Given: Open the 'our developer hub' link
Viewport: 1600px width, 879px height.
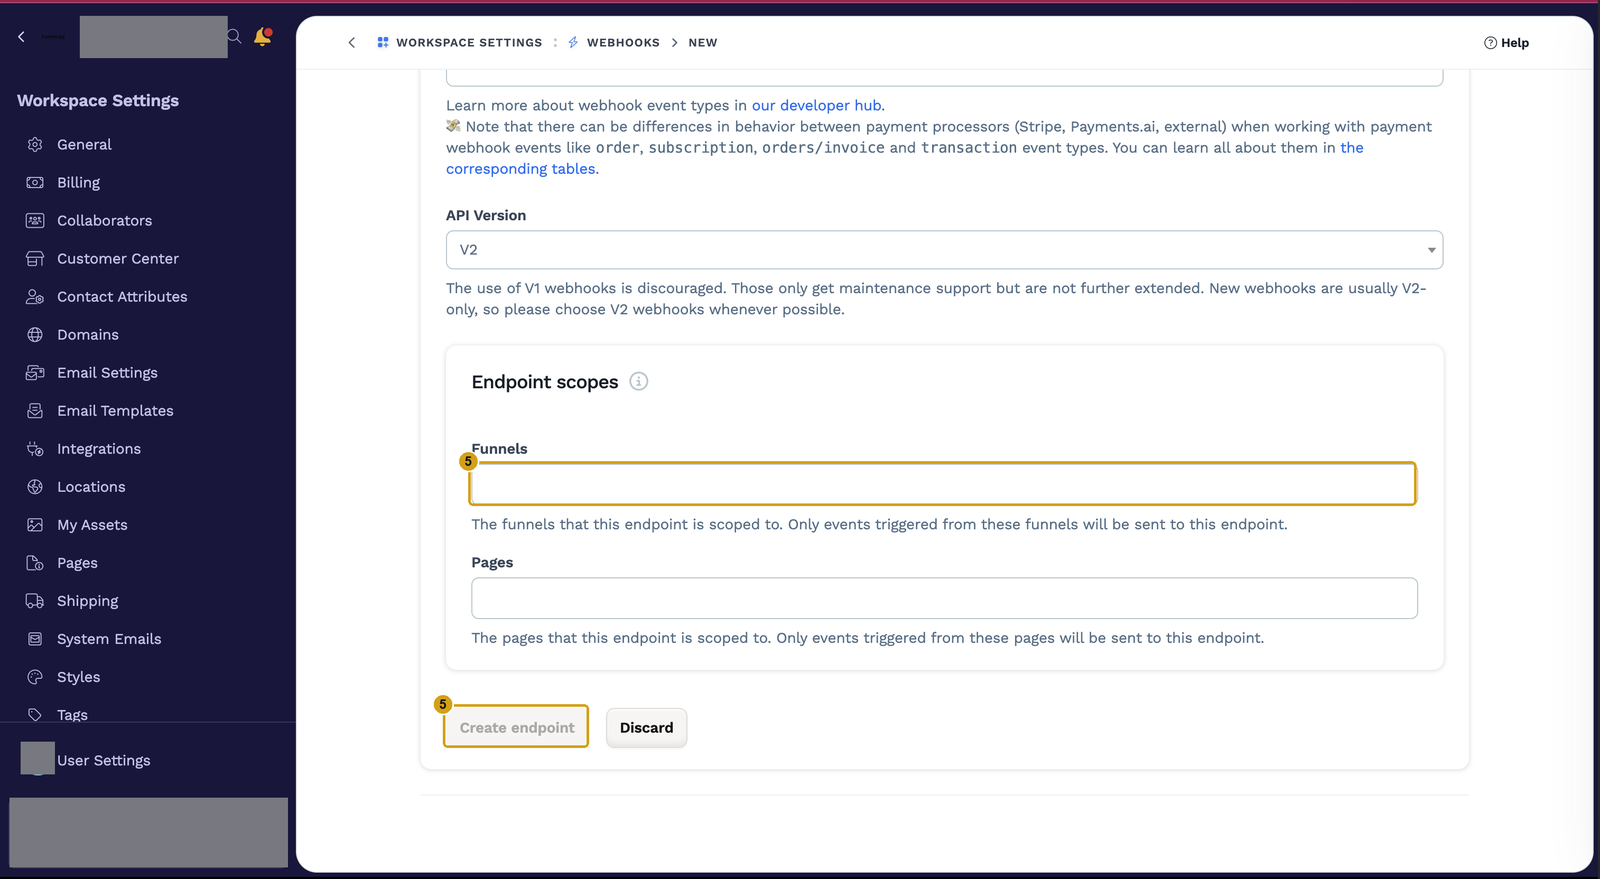Looking at the screenshot, I should (x=816, y=105).
